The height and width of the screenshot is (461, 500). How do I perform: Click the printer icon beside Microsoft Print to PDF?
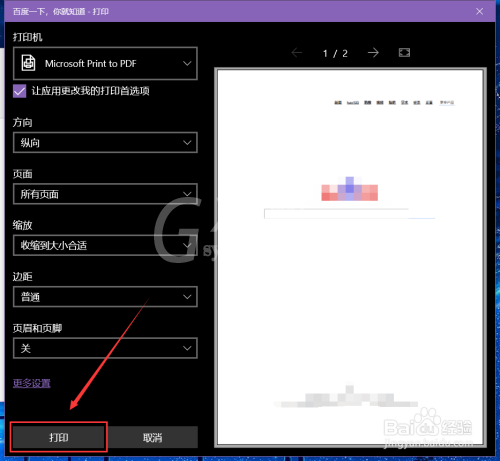pyautogui.click(x=29, y=63)
